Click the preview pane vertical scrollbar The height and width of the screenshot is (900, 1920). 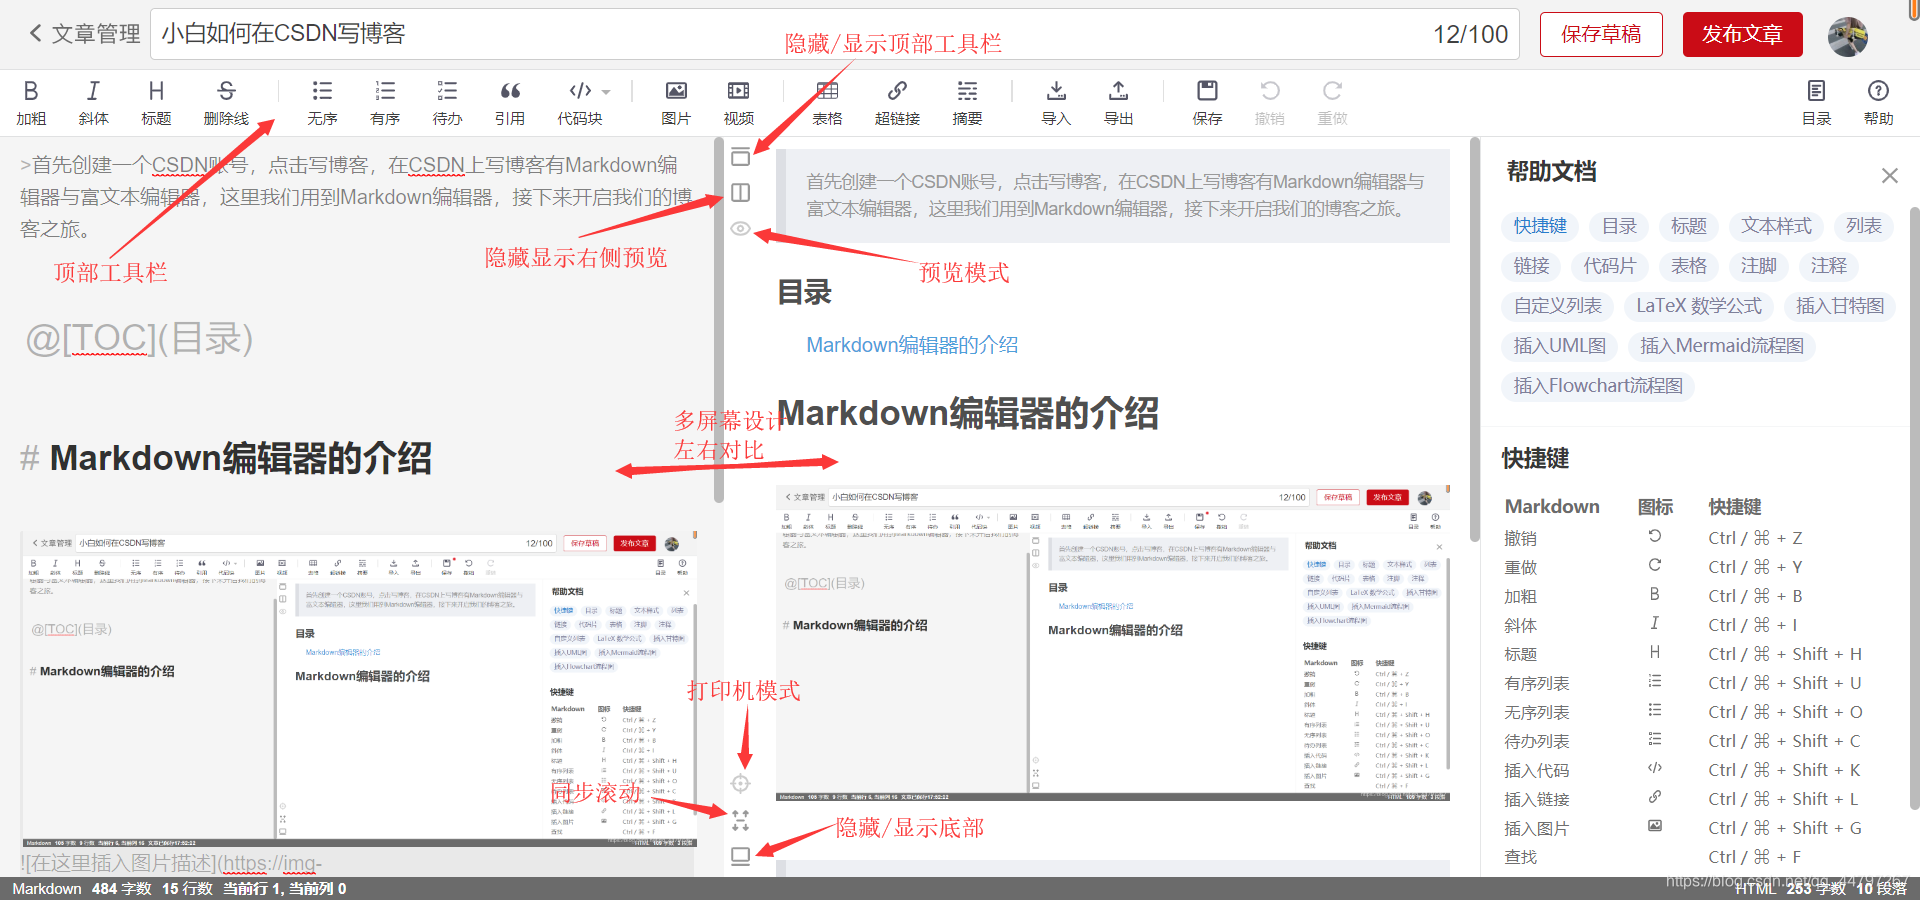[1475, 340]
